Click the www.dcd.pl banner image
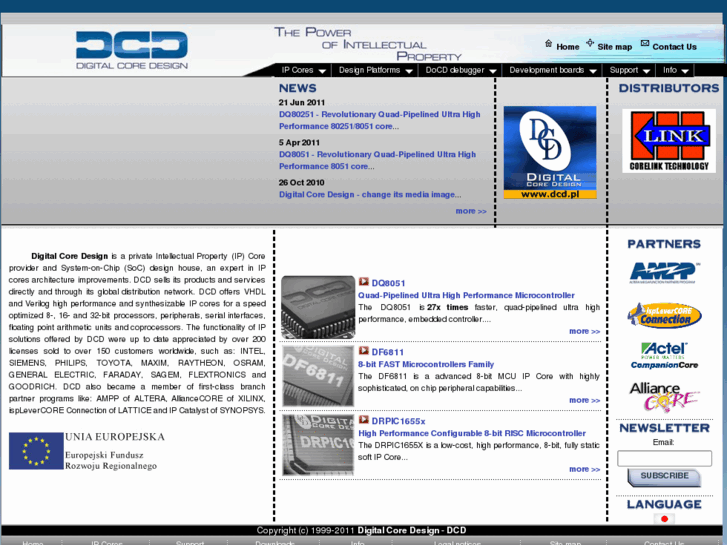Viewport: 727px width, 545px height. click(x=550, y=153)
